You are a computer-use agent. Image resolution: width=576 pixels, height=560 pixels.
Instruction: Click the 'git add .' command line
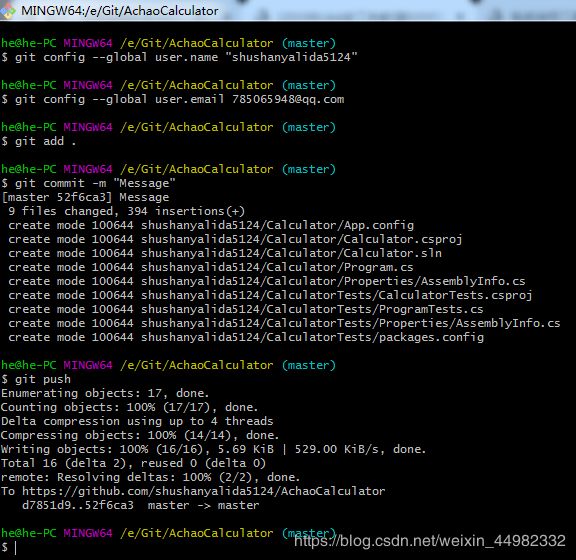pos(39,141)
